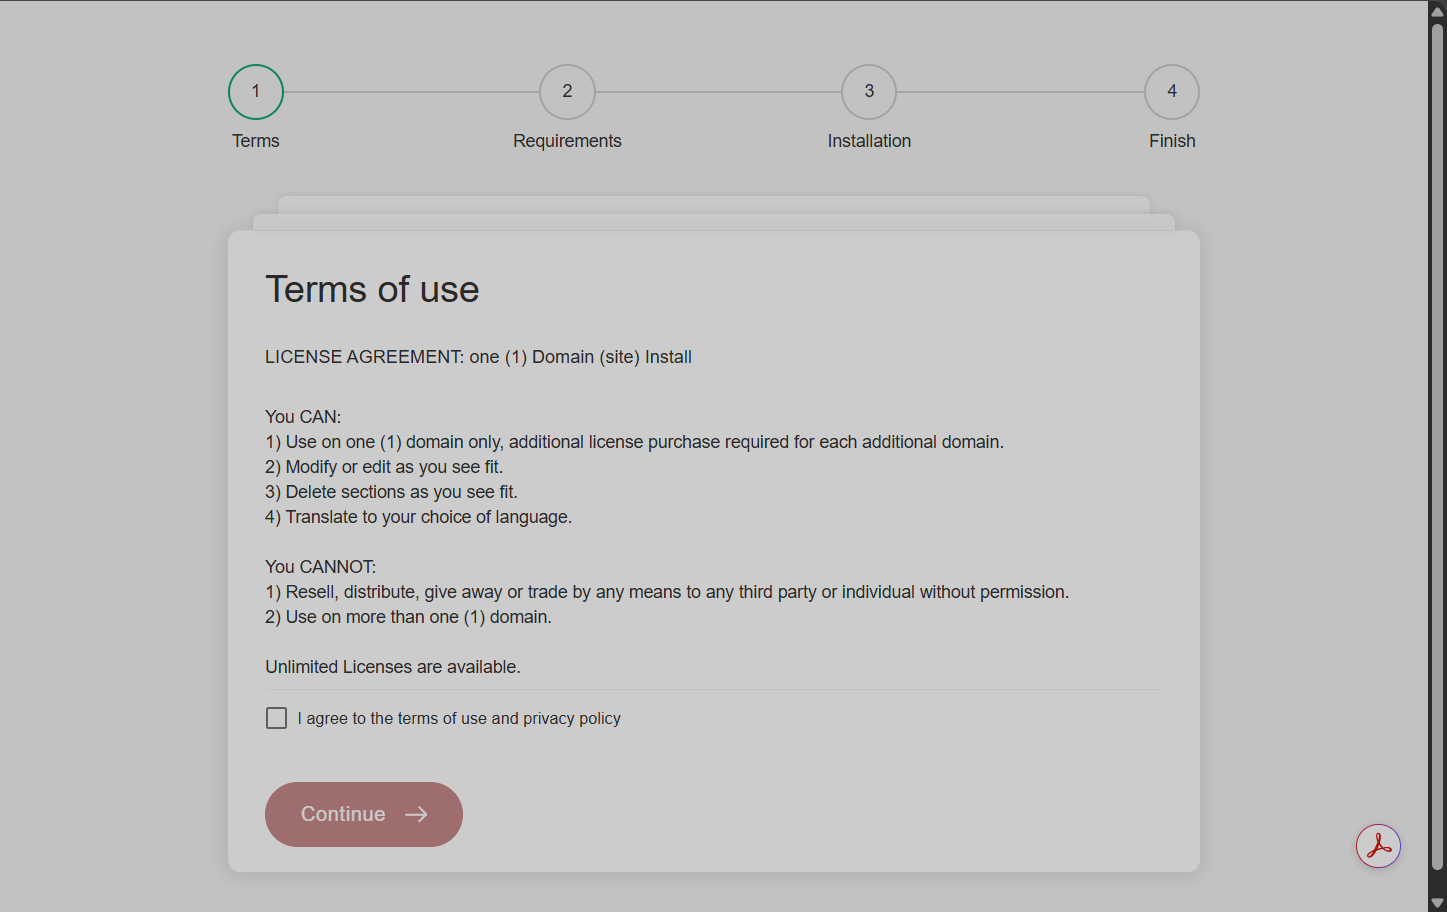
Task: Click the arrow icon inside the Continue button
Action: pyautogui.click(x=416, y=815)
